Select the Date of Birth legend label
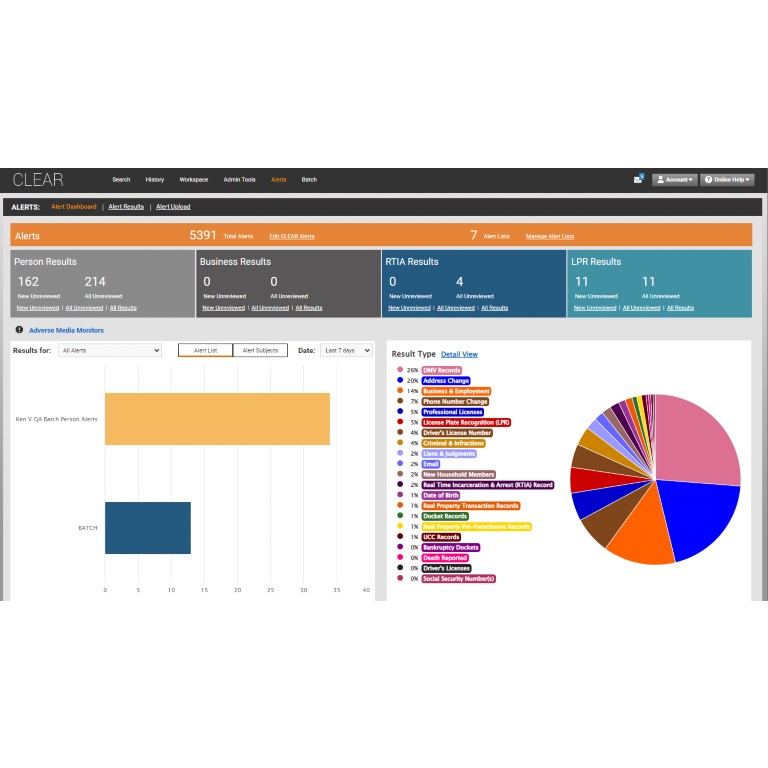768x768 pixels. click(x=440, y=496)
